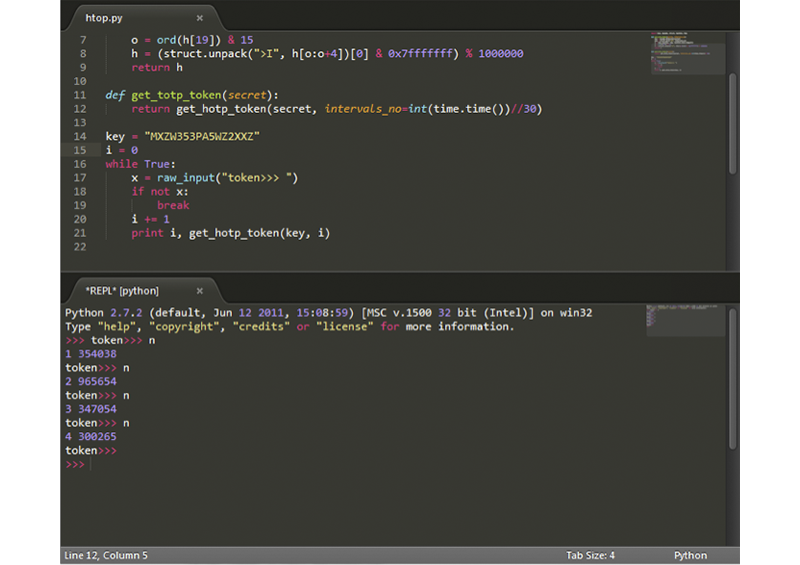Screen dimensions: 800x565
Task: Click line number 22 in gutter
Action: (80, 247)
